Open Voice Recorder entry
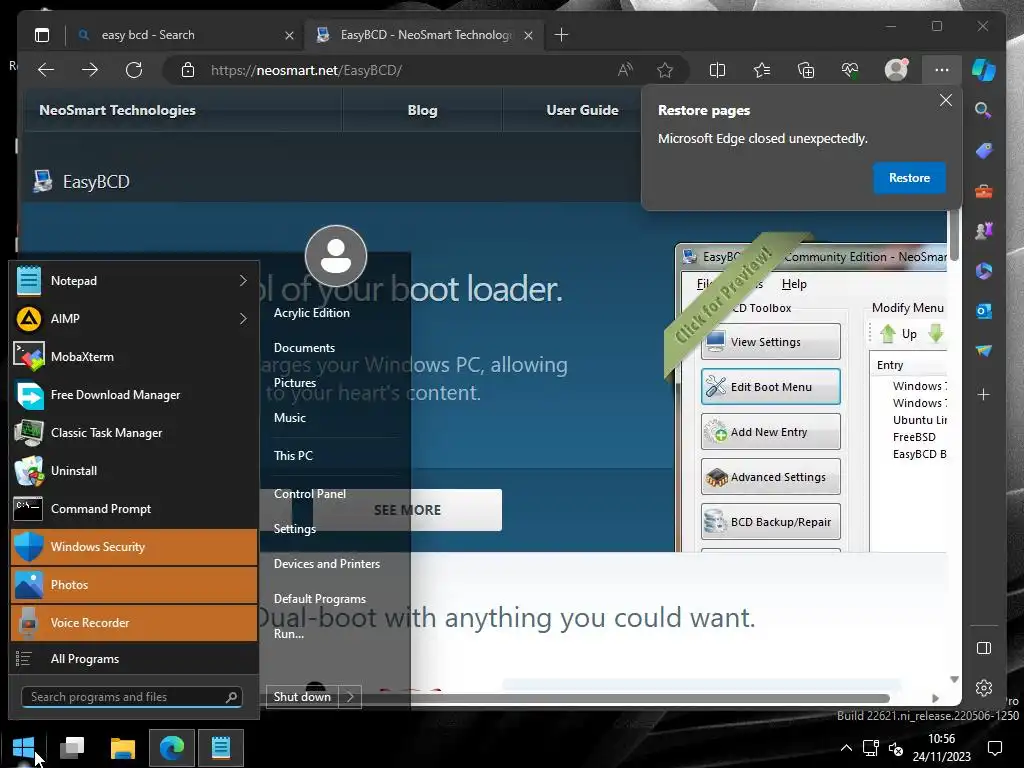The image size is (1024, 768). [134, 622]
